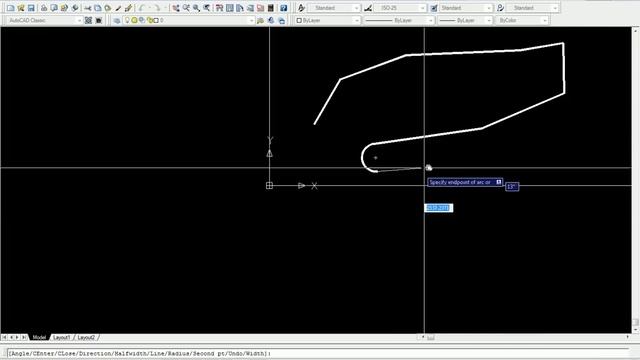Open the Dimension Style manager icon
This screenshot has width=640, height=360.
coord(368,8)
